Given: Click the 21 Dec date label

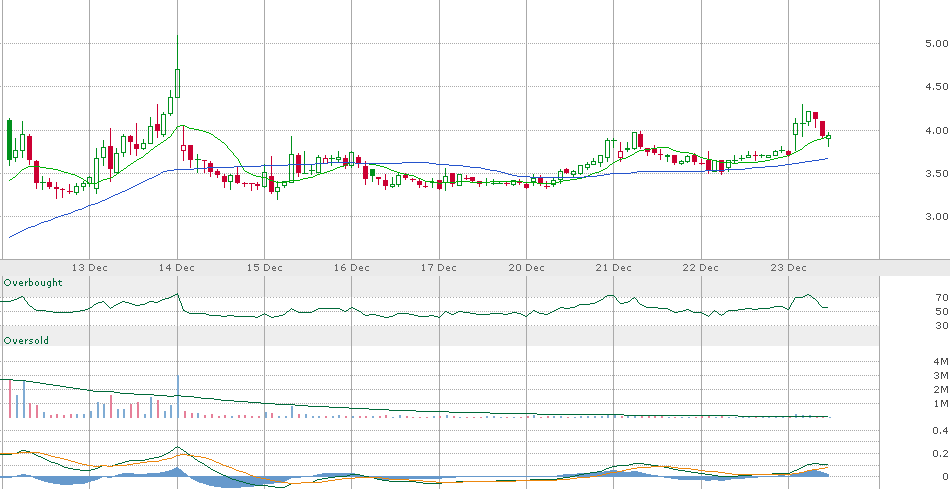Looking at the screenshot, I should 614,267.
